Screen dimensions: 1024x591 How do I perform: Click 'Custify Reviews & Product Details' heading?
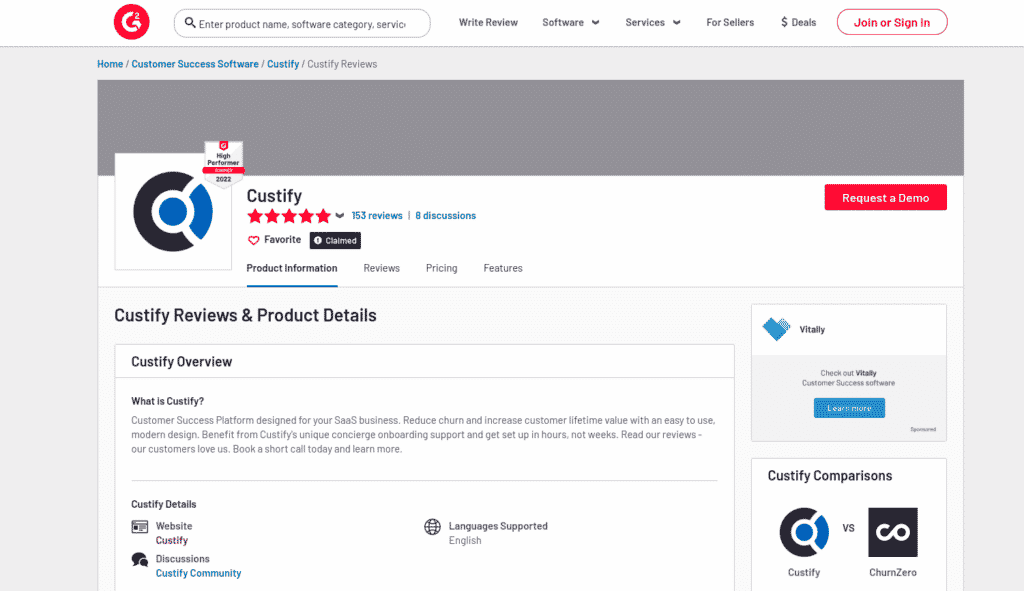[x=246, y=315]
